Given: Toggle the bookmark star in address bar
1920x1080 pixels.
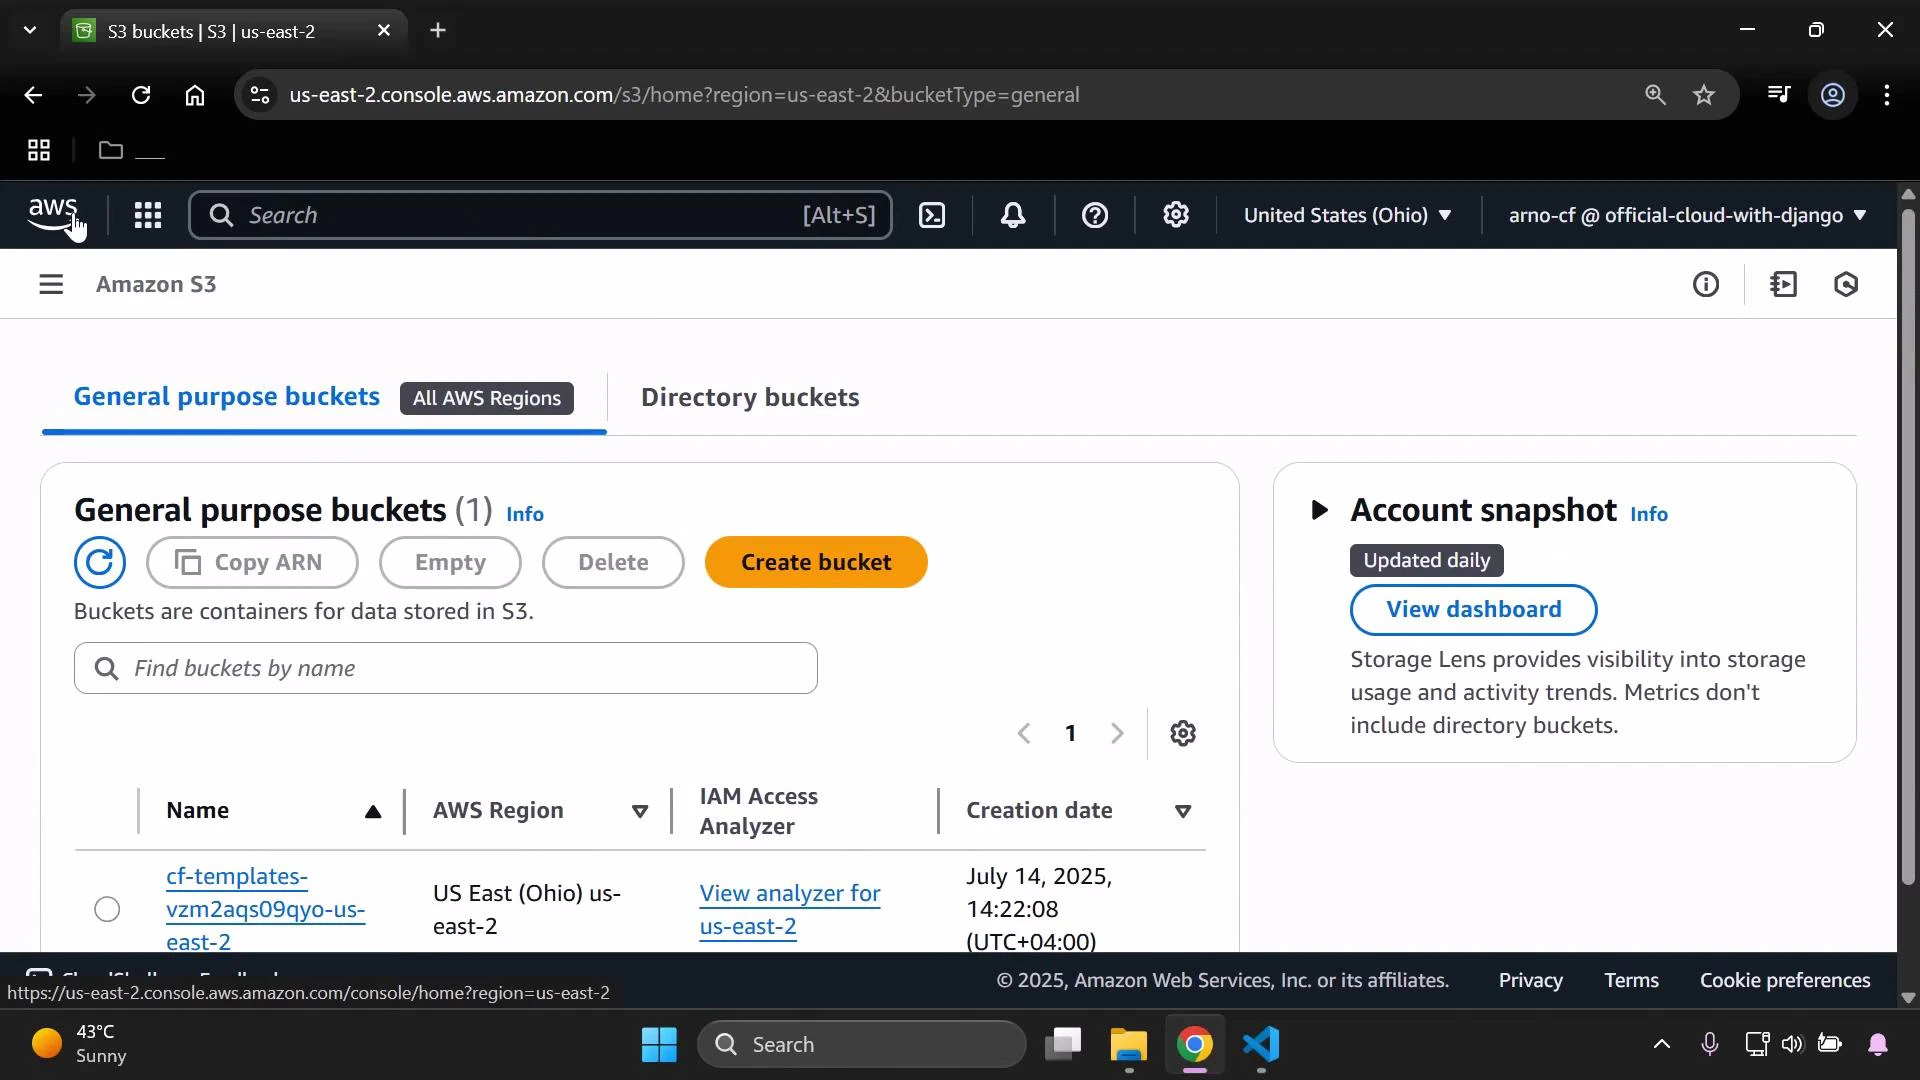Looking at the screenshot, I should pos(1703,95).
